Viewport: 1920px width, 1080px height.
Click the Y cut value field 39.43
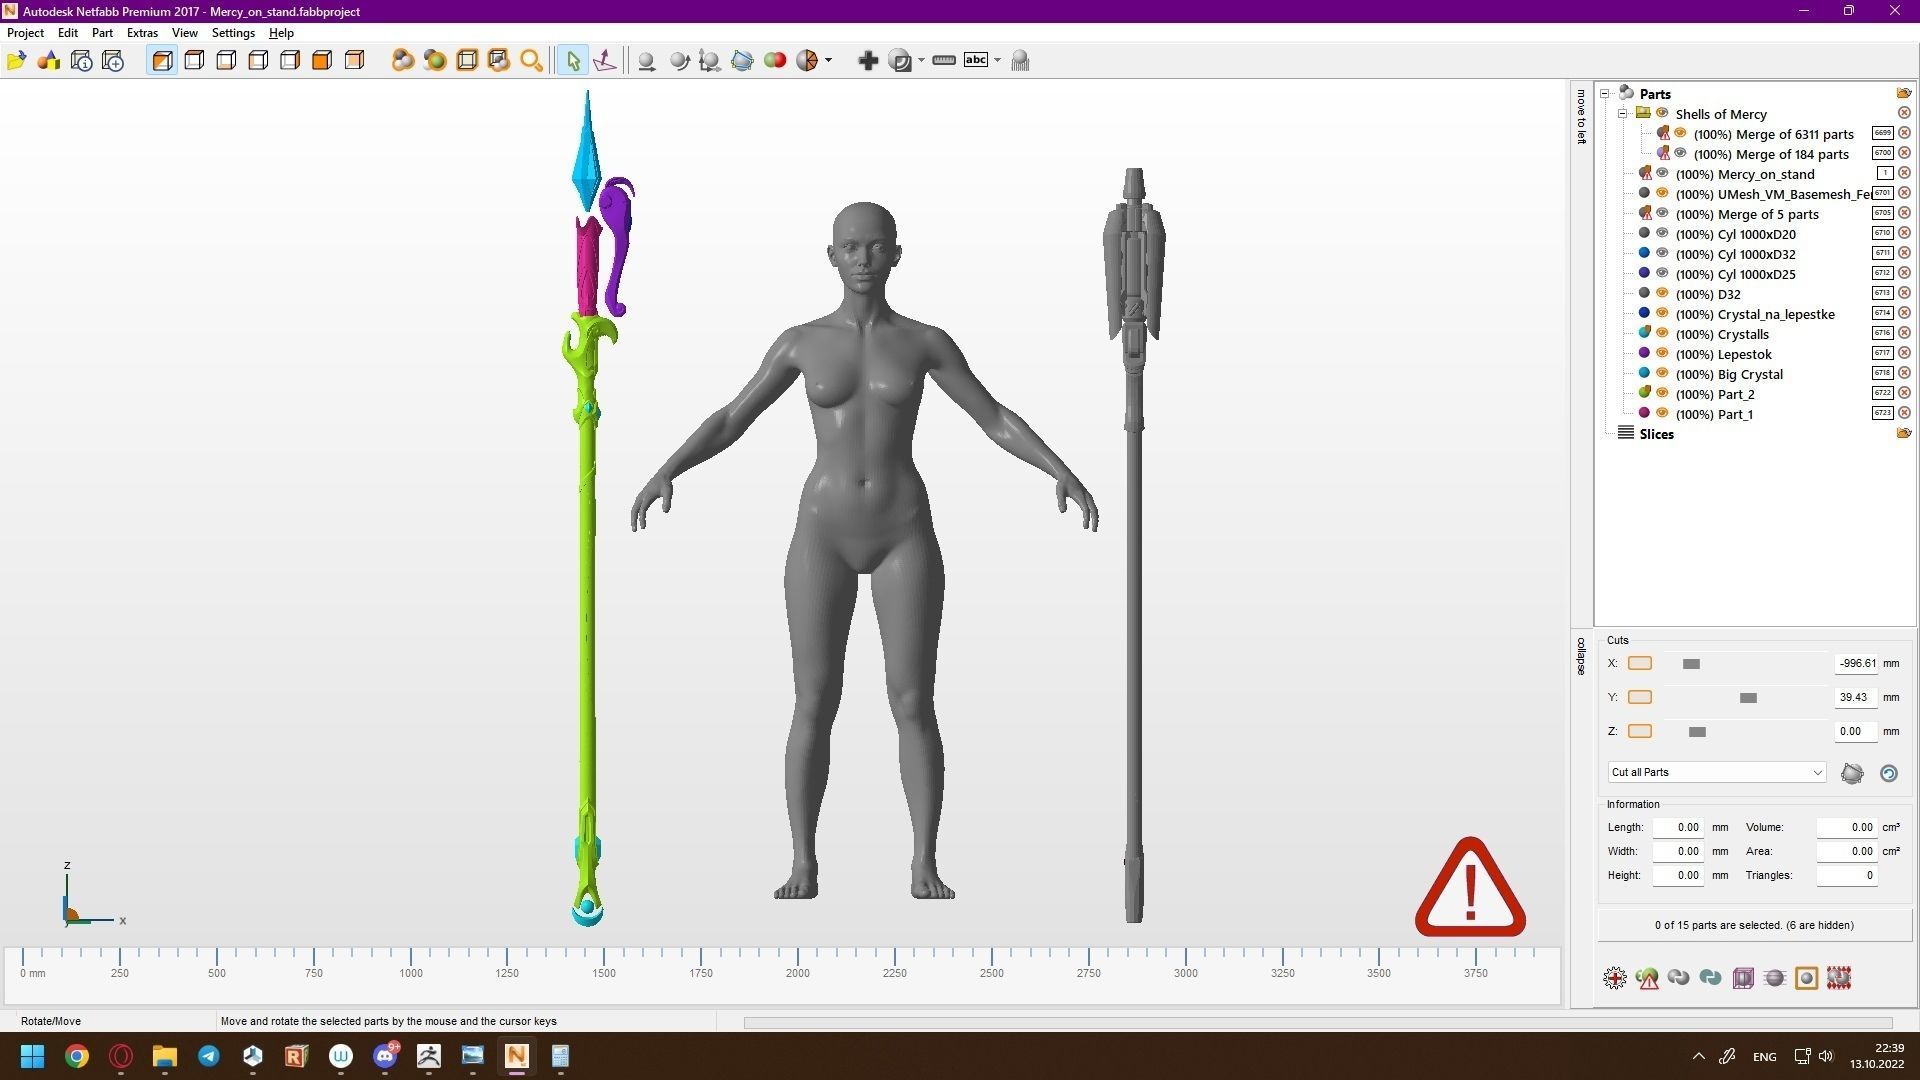tap(1856, 697)
